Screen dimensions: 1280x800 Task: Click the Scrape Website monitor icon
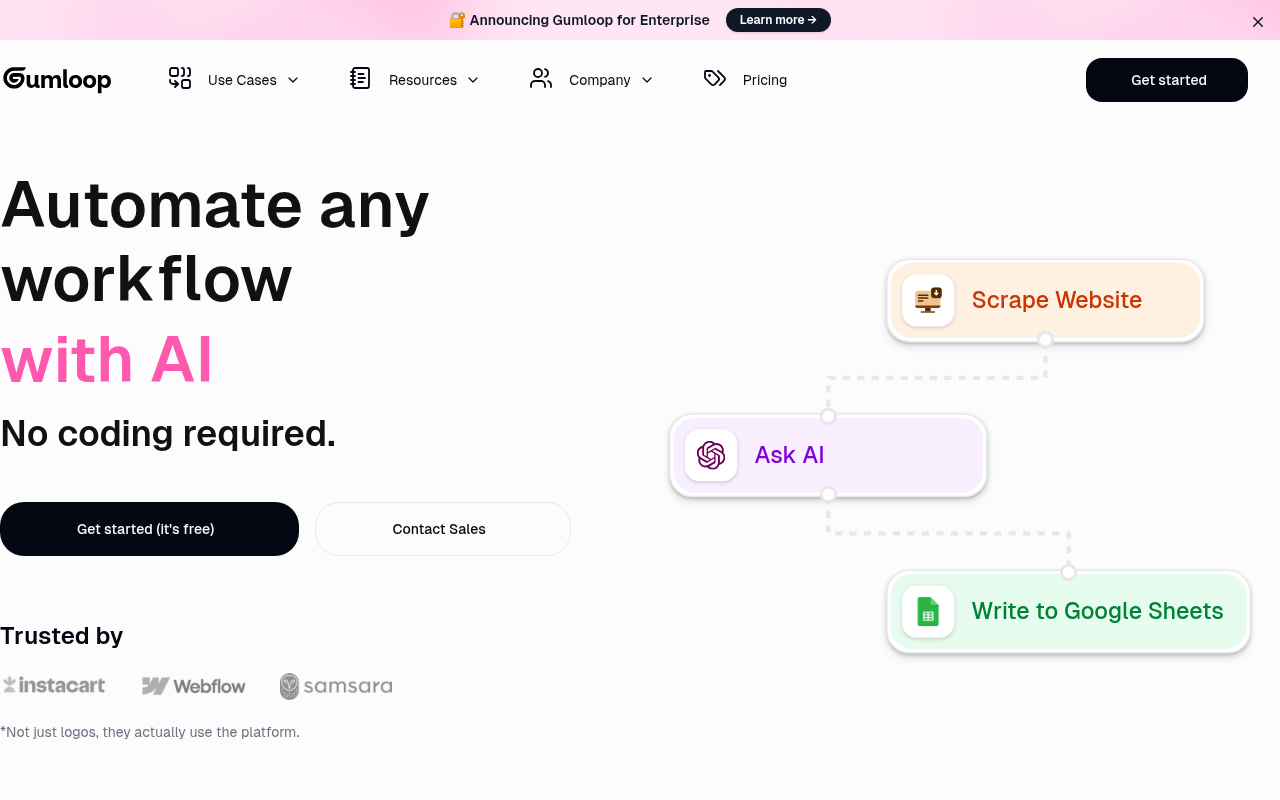[927, 300]
